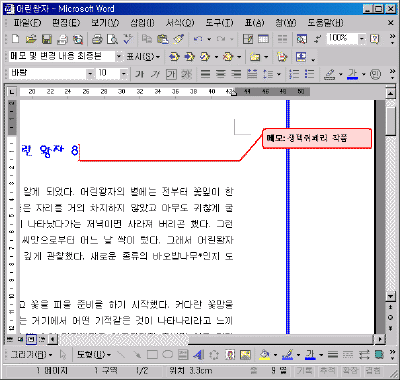Open the 그리기 Draw button menu
Image resolution: width=400 pixels, height=380 pixels.
coord(31,355)
